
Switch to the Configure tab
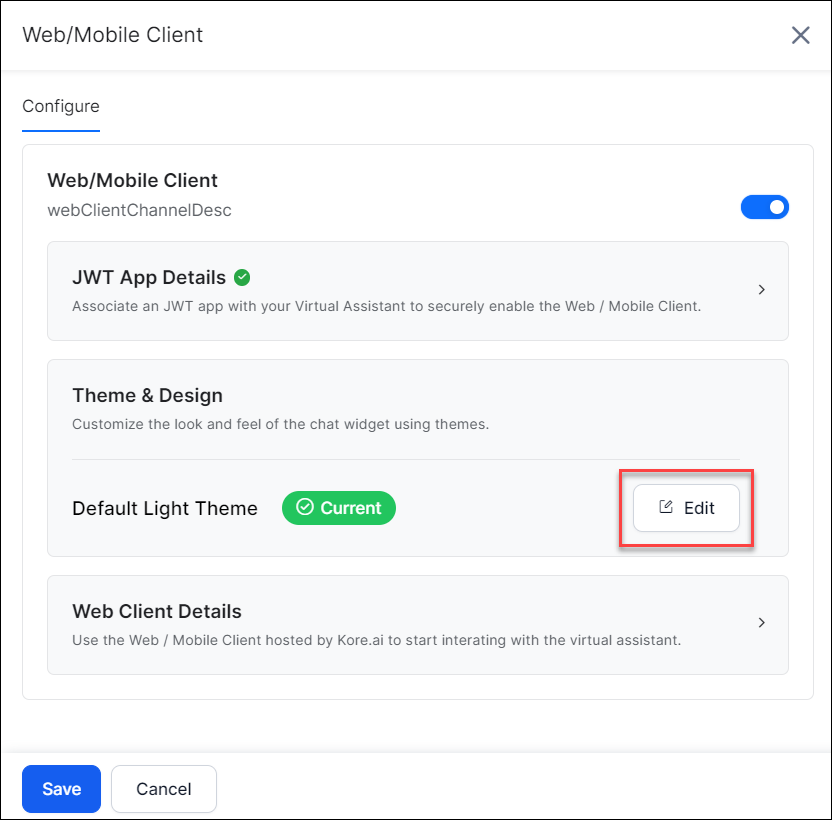[x=61, y=106]
